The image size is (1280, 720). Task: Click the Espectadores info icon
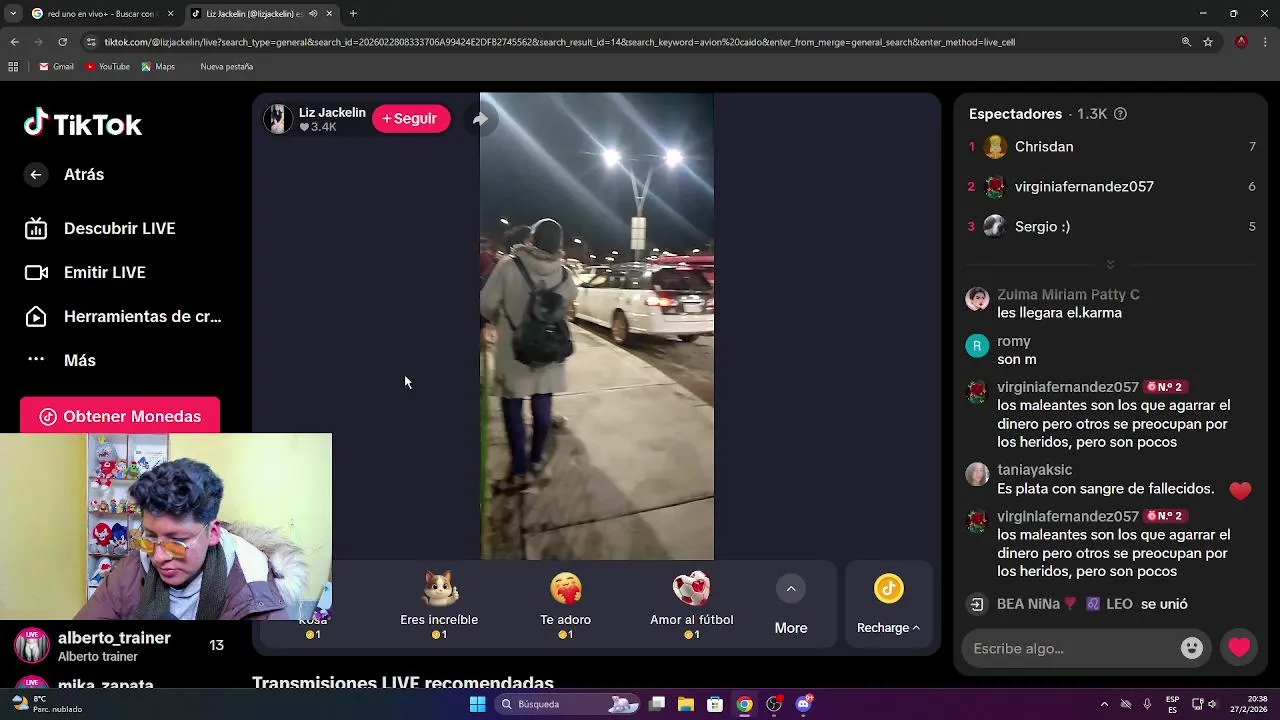[1120, 114]
